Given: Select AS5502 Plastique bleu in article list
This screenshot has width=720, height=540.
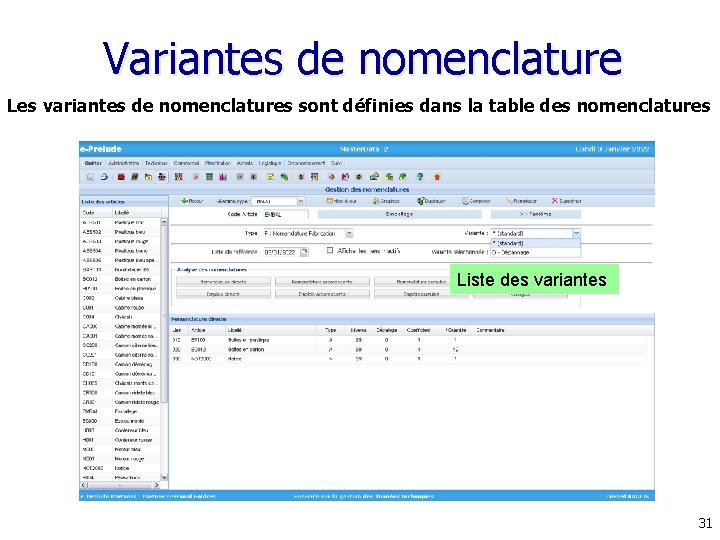Looking at the screenshot, I should [x=120, y=232].
